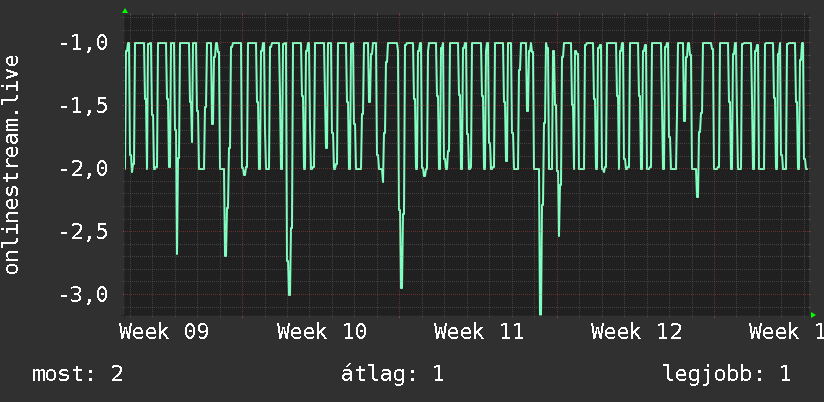Screen dimensions: 824x402
Task: Select the Week 10 axis label
Action: point(322,332)
